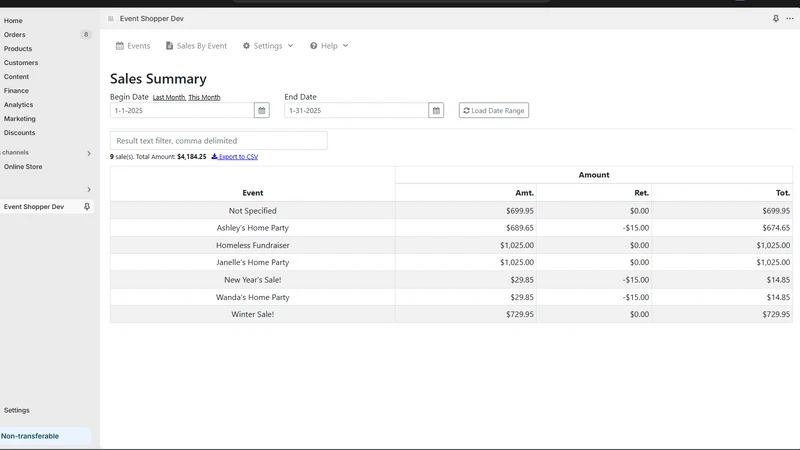
Task: Click the End Date input field
Action: coord(357,110)
